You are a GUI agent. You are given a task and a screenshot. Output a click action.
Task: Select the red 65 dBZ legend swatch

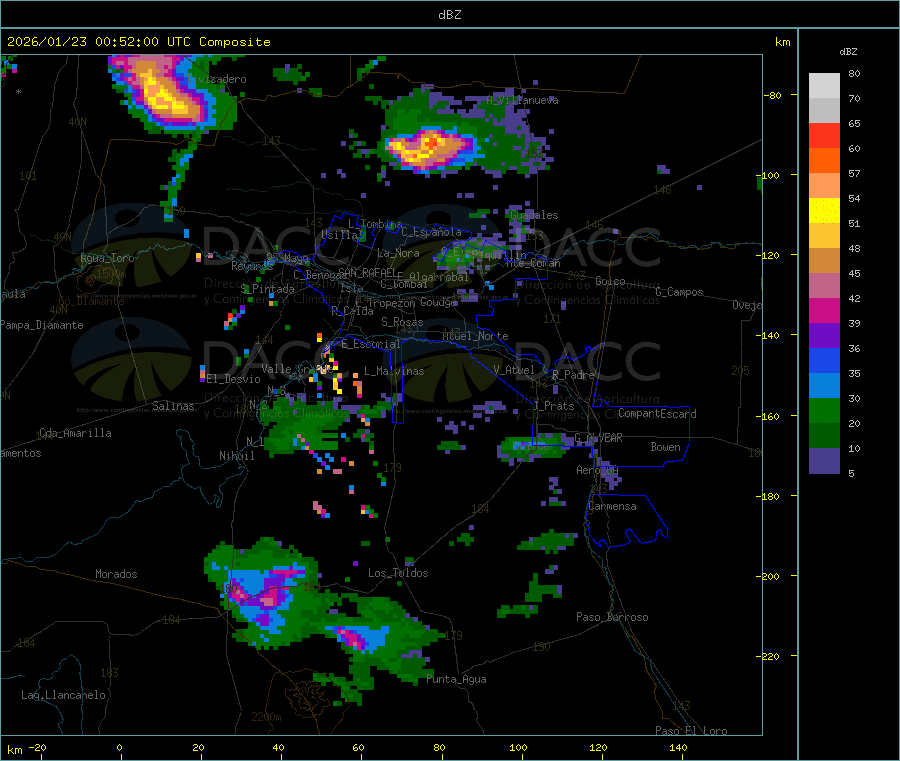[824, 135]
